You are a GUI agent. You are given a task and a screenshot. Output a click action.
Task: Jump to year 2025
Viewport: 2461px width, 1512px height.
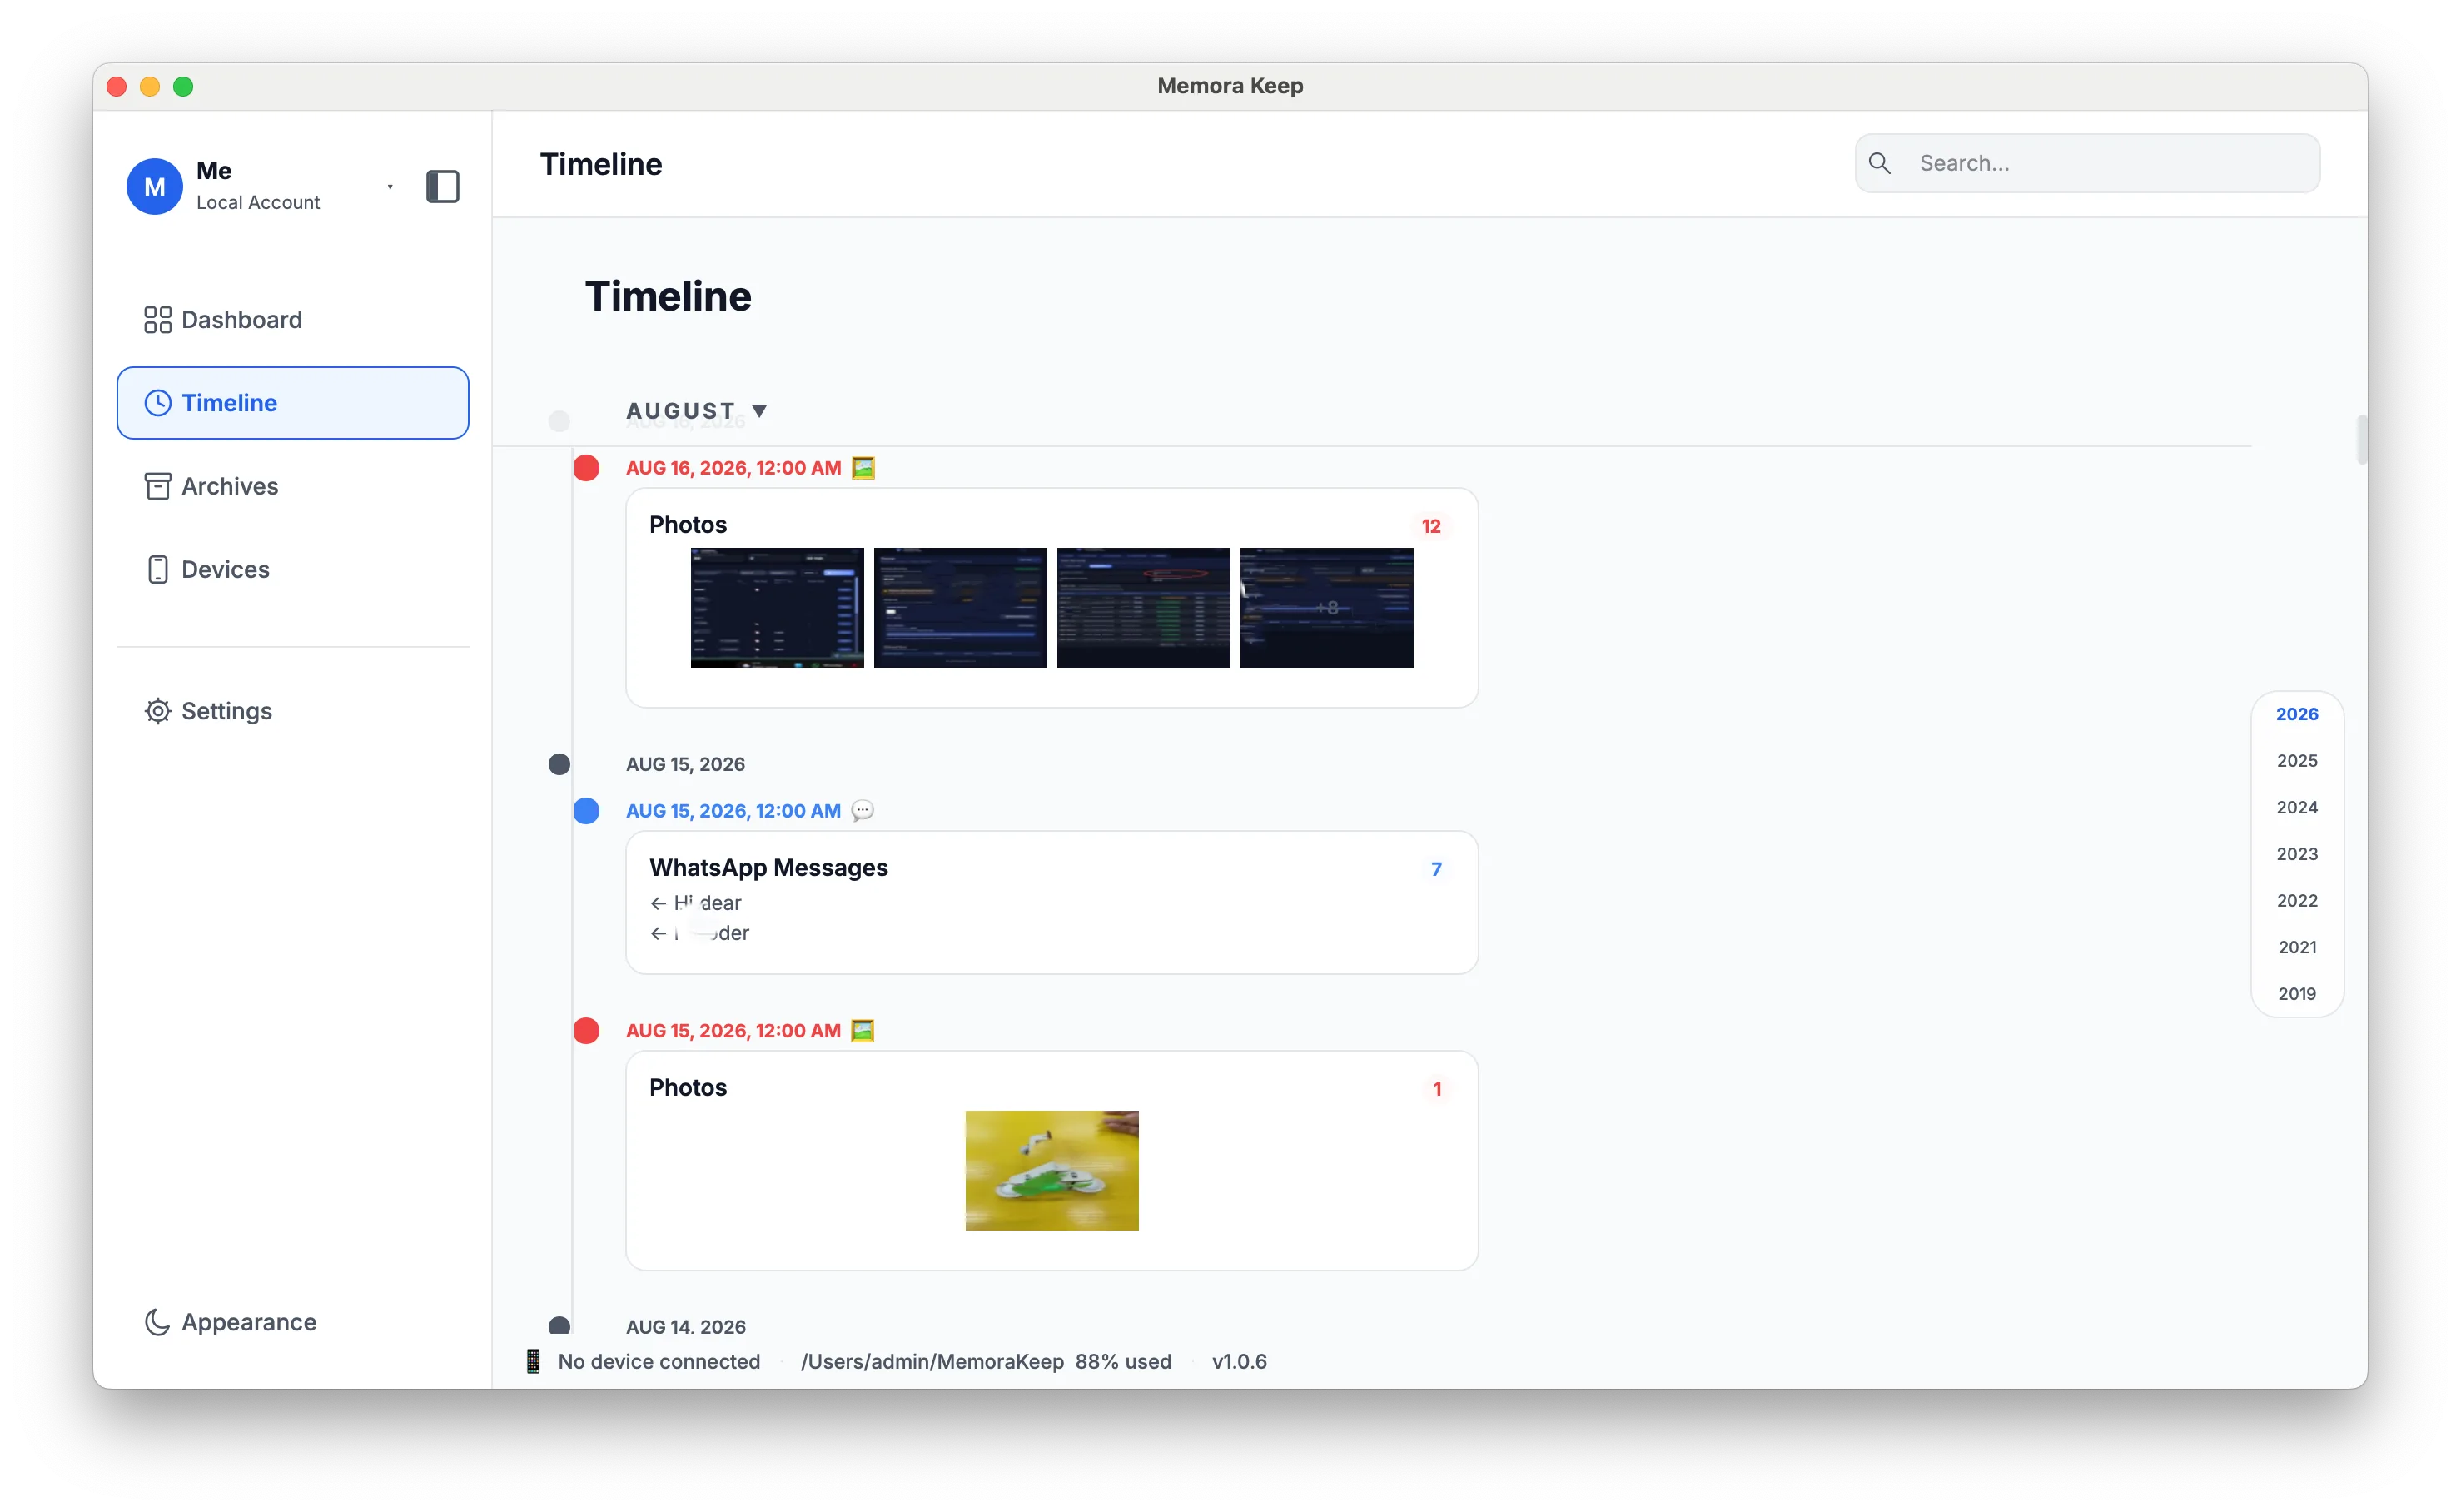pos(2297,761)
